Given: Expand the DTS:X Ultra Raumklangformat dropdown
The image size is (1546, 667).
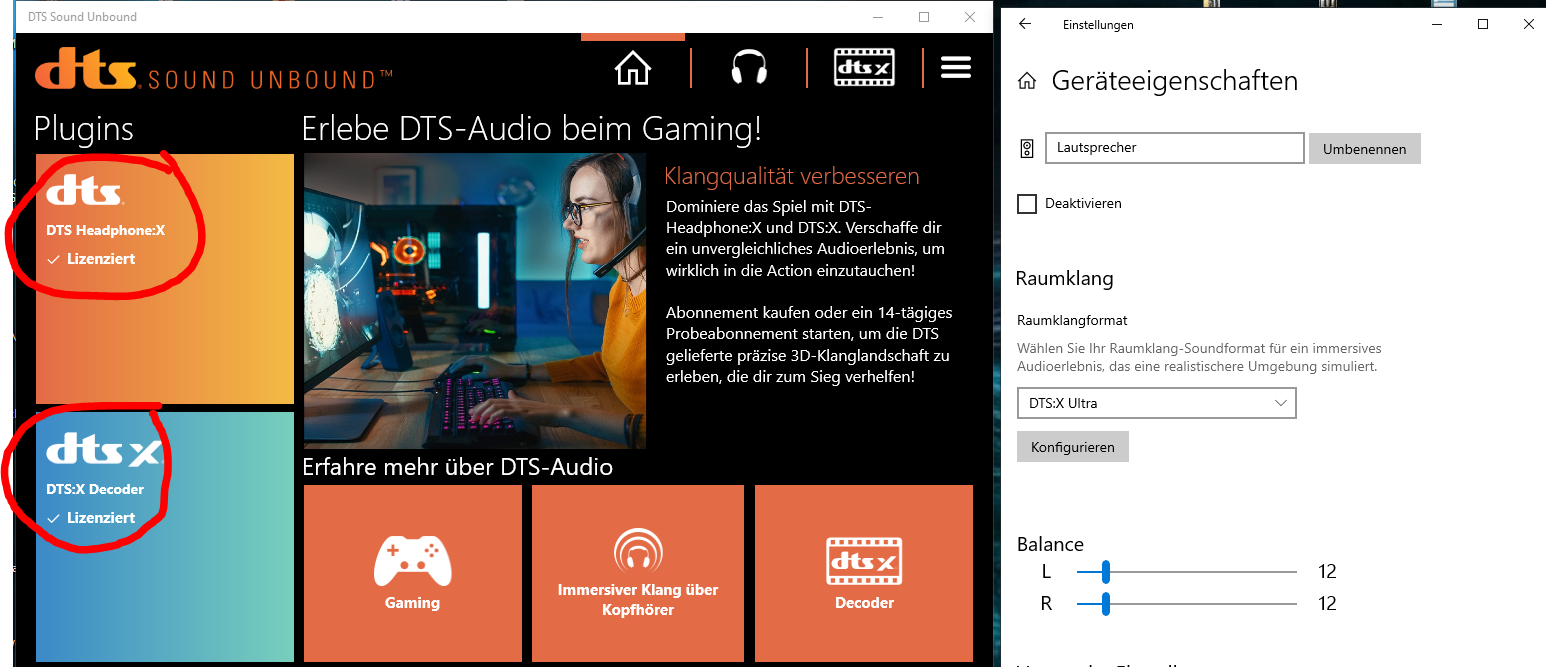Looking at the screenshot, I should 1156,403.
